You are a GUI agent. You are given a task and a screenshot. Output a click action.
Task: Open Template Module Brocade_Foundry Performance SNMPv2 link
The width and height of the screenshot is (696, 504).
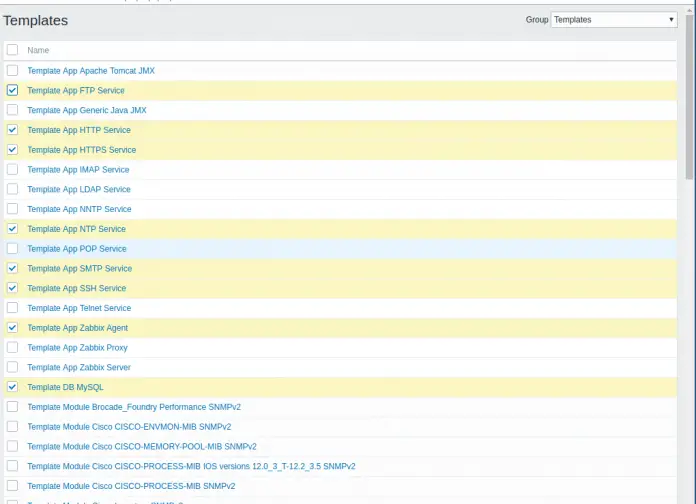[x=133, y=407]
